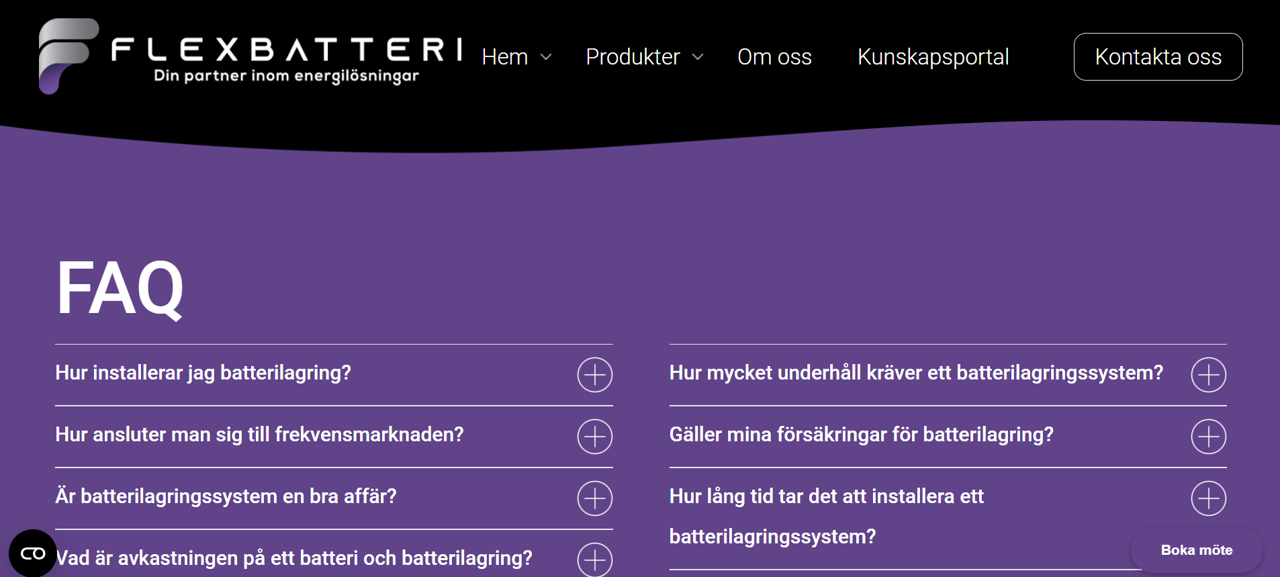Open the Produkter dropdown chevron
The height and width of the screenshot is (577, 1280).
click(x=698, y=58)
